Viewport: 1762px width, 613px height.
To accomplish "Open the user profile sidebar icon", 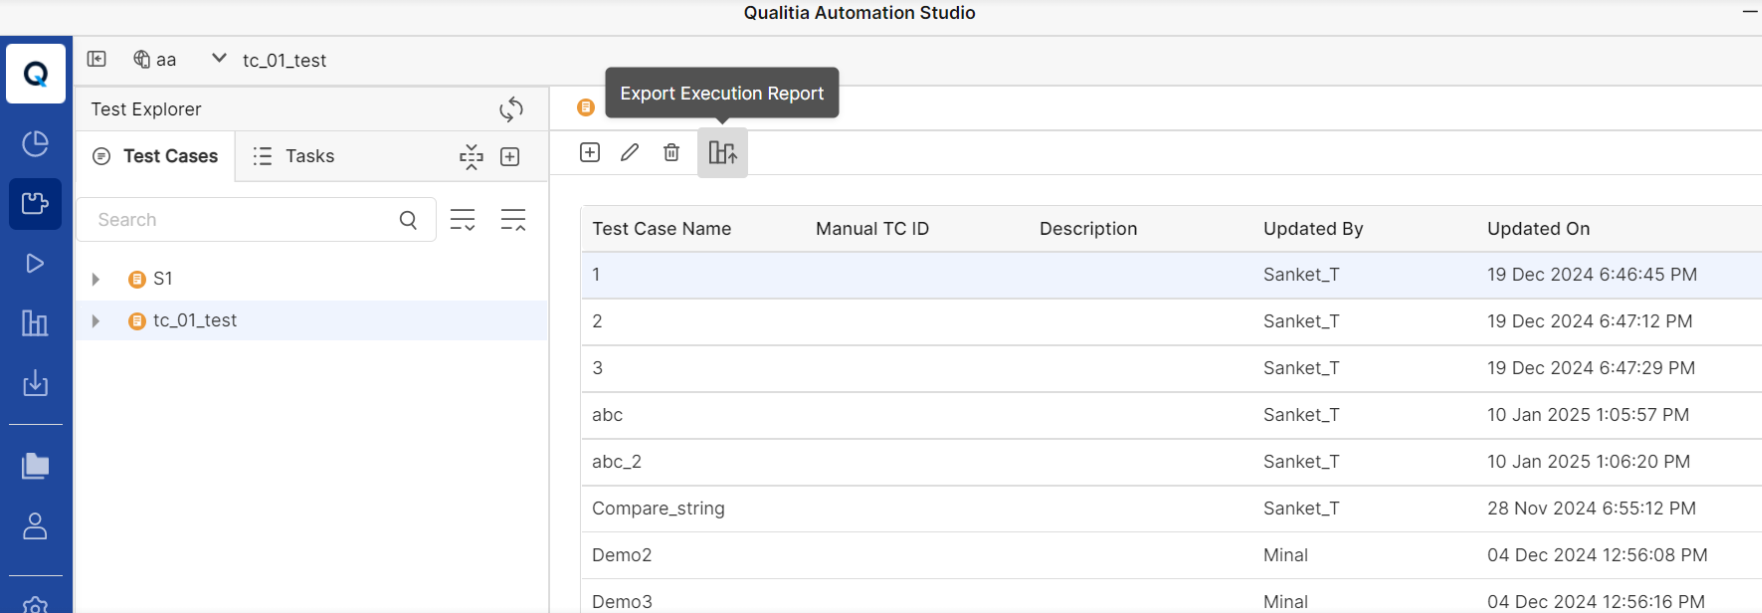I will 35,526.
